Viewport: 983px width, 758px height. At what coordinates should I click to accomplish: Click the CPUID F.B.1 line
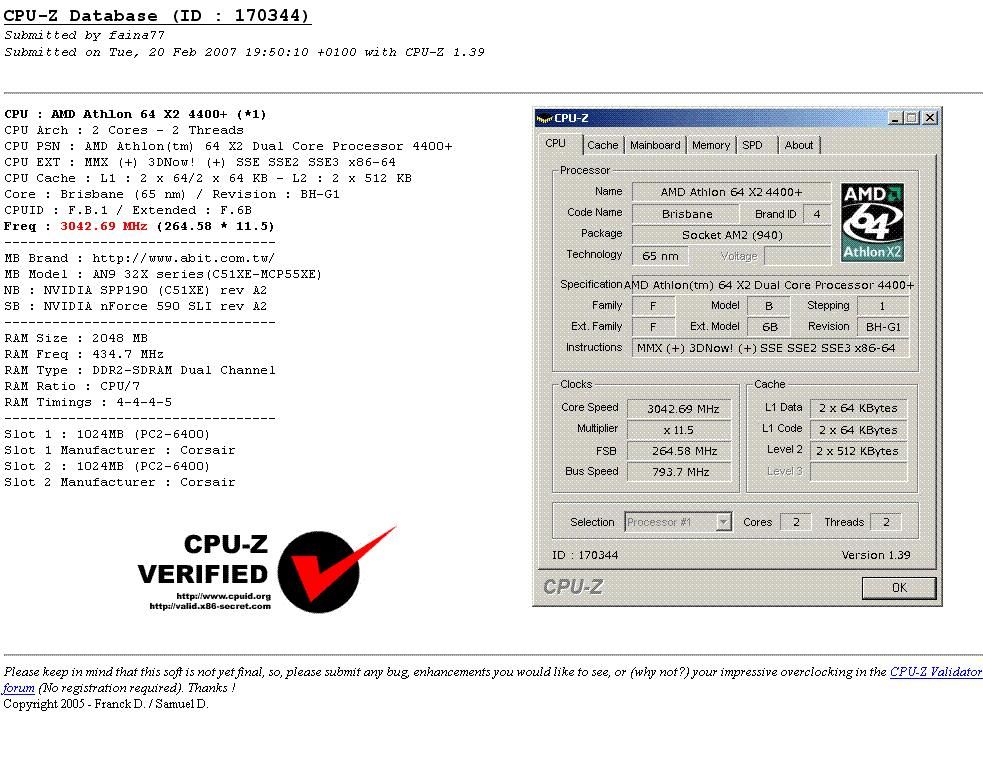[128, 210]
